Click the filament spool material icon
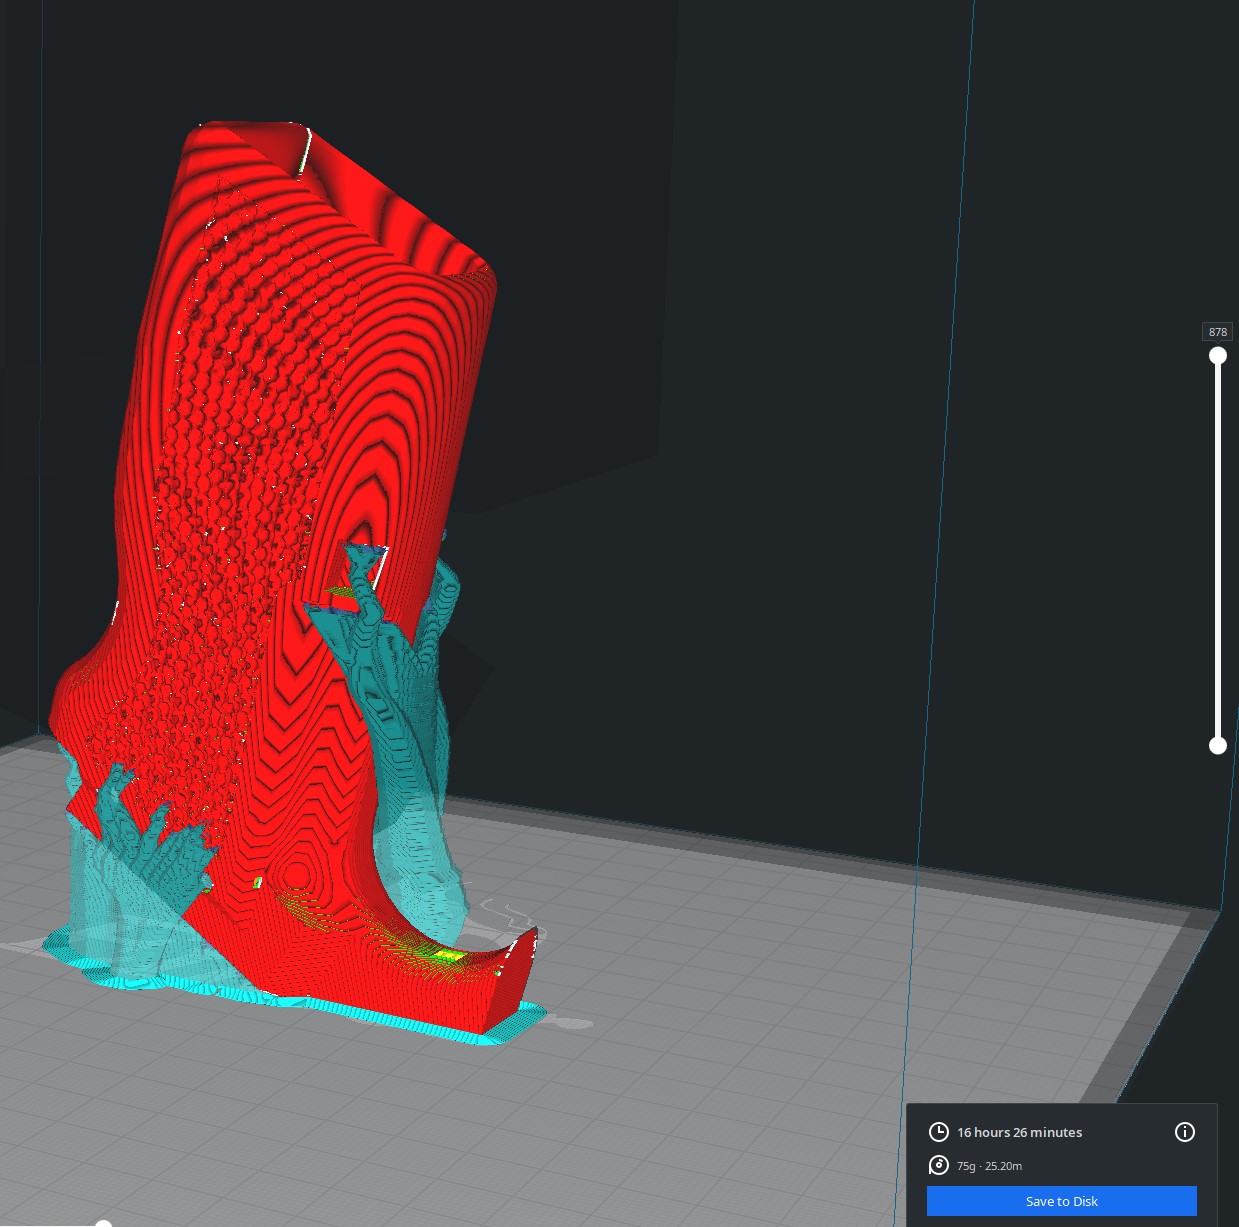This screenshot has height=1227, width=1239. [938, 1165]
